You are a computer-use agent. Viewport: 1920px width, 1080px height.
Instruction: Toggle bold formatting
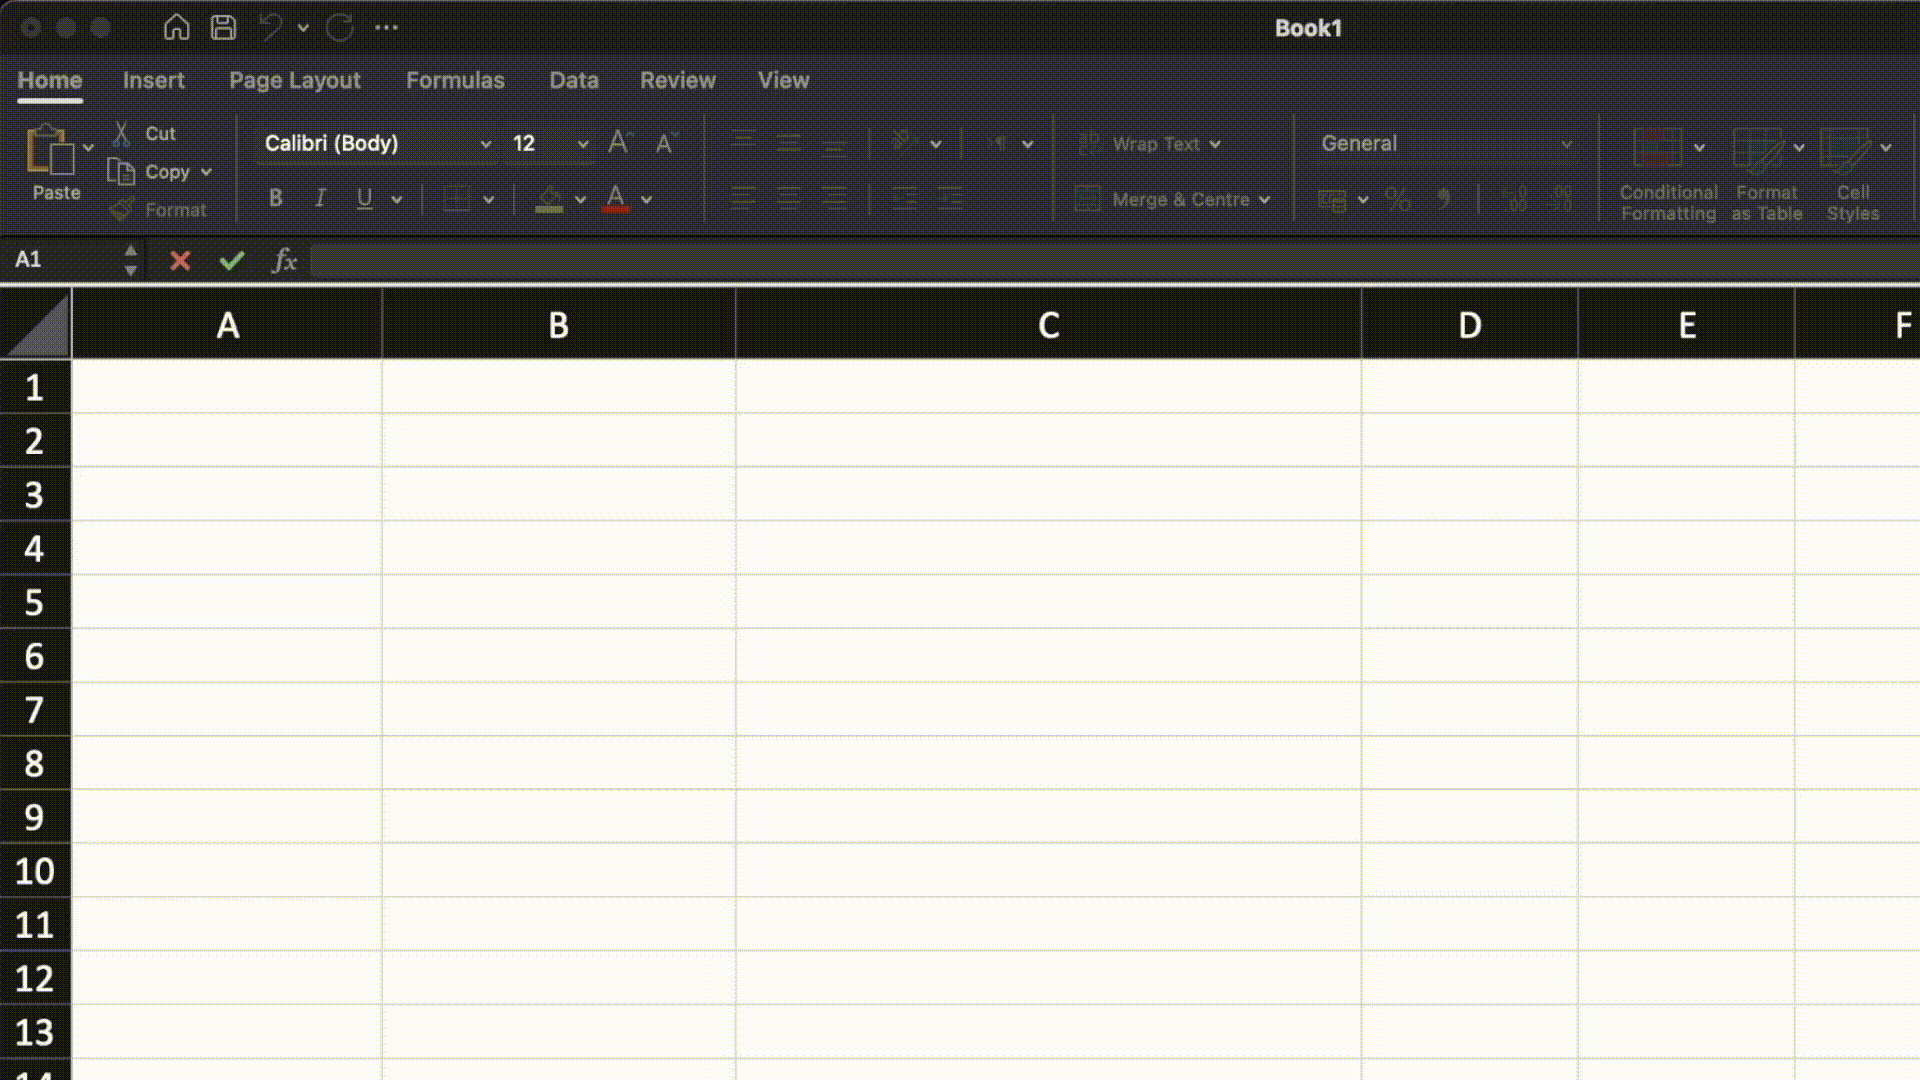point(276,198)
